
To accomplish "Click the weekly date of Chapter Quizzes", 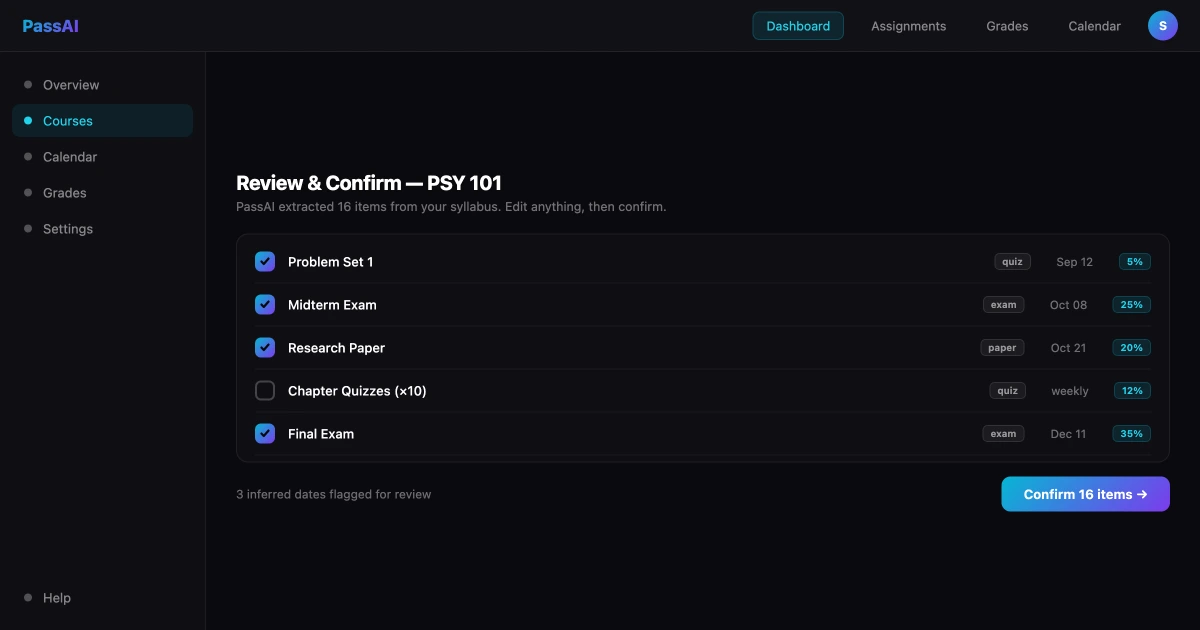I will 1070,391.
